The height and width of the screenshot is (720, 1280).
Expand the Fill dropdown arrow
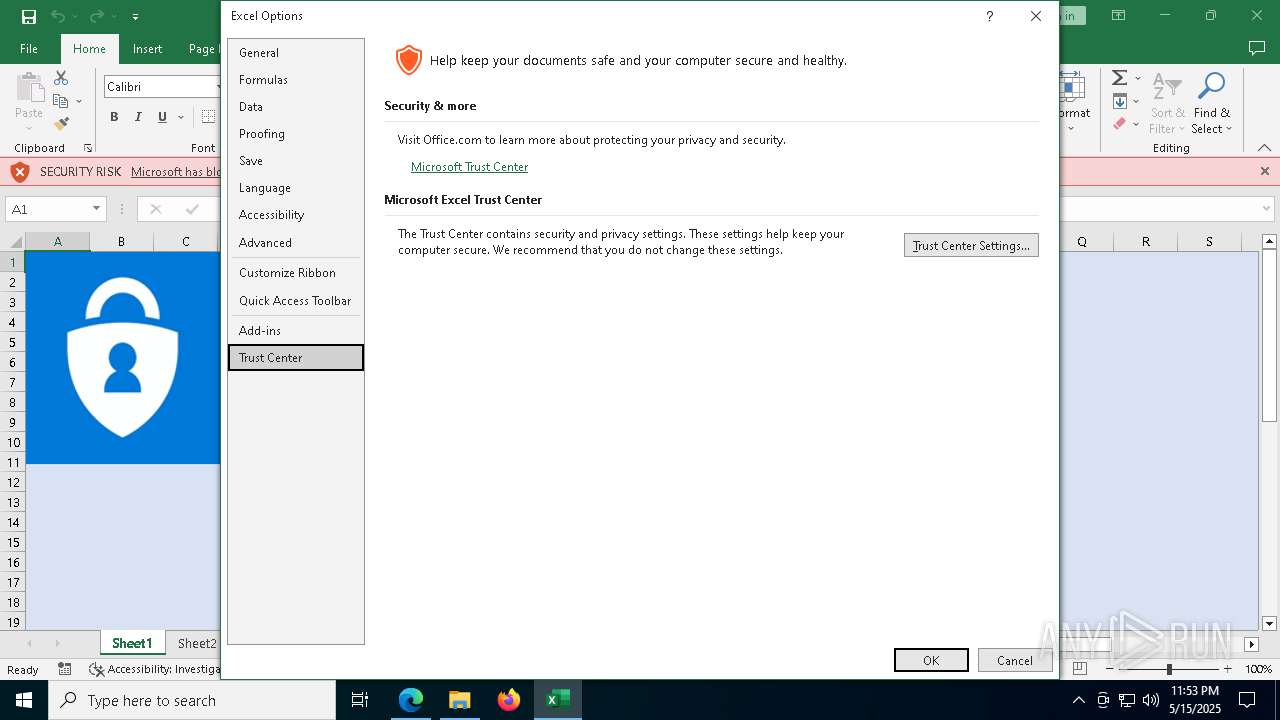[x=1138, y=102]
